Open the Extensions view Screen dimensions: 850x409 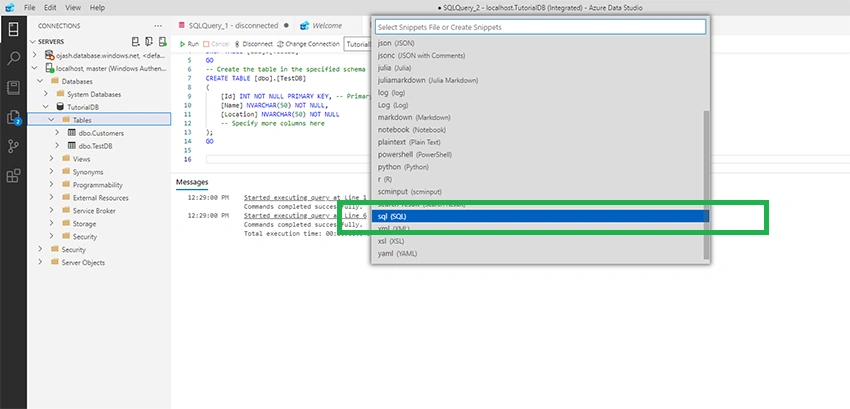click(13, 176)
